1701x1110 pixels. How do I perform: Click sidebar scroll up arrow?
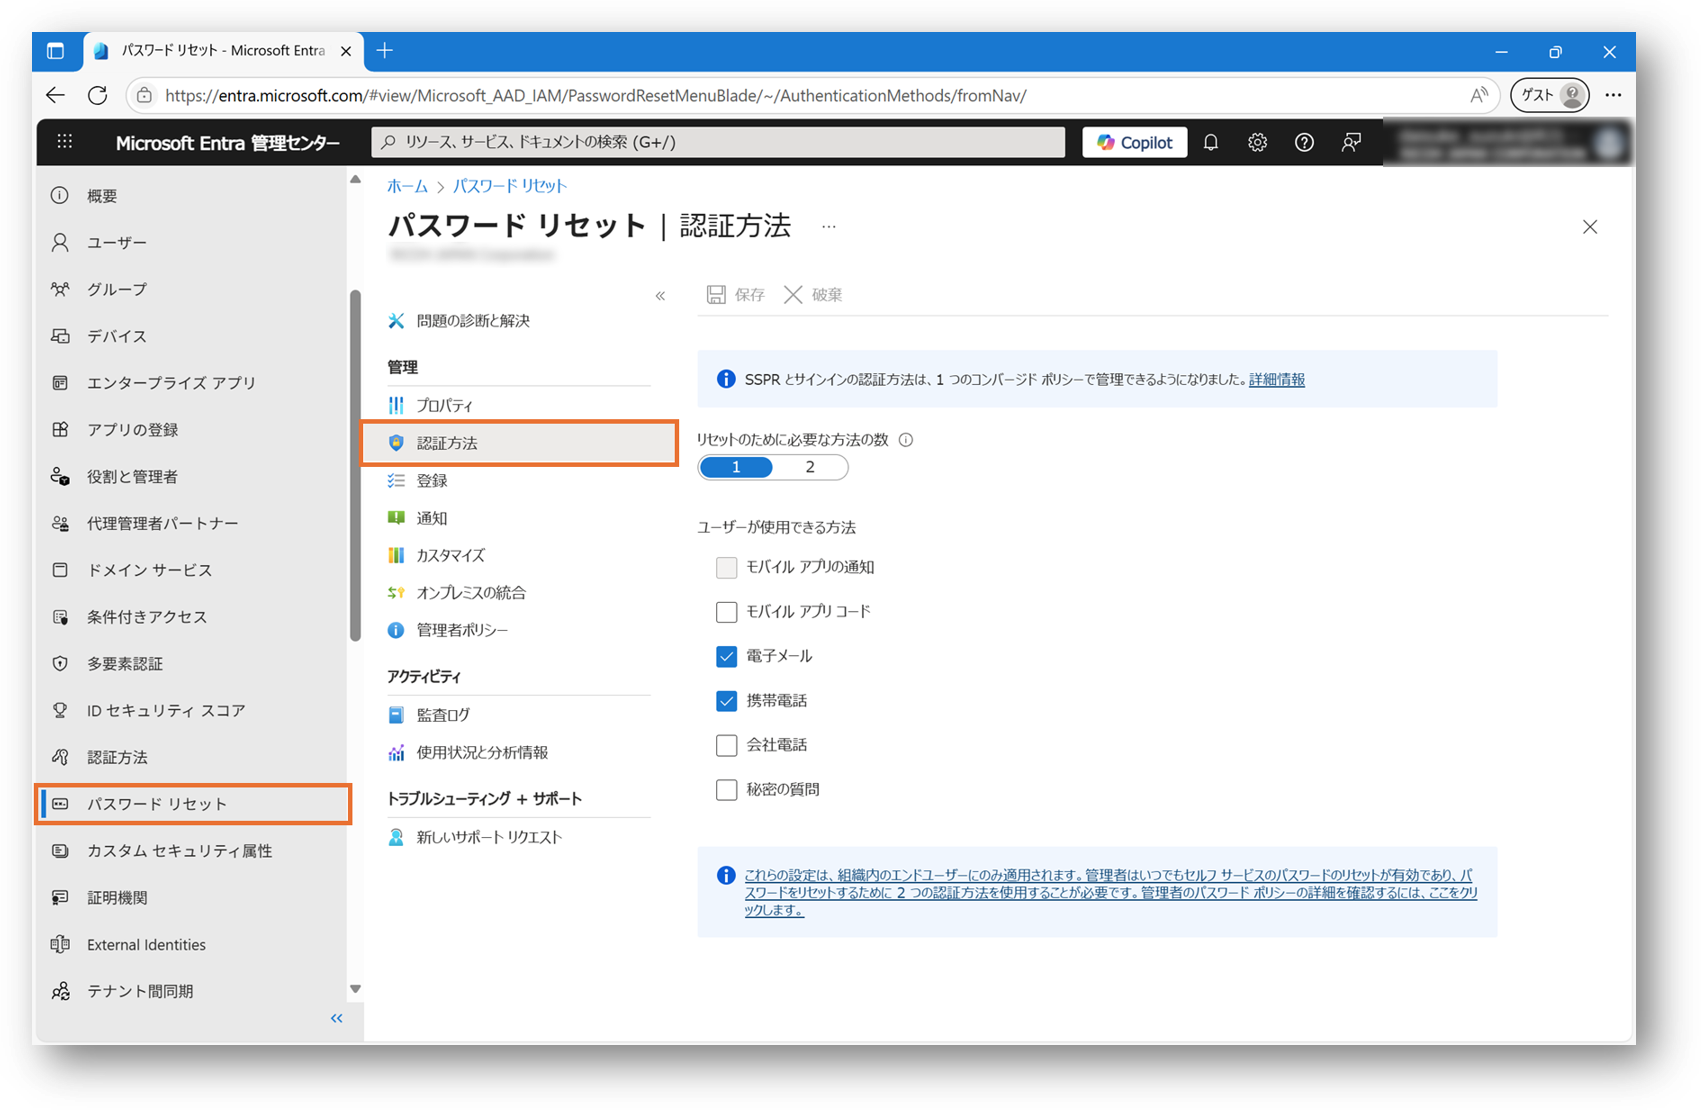pyautogui.click(x=355, y=180)
